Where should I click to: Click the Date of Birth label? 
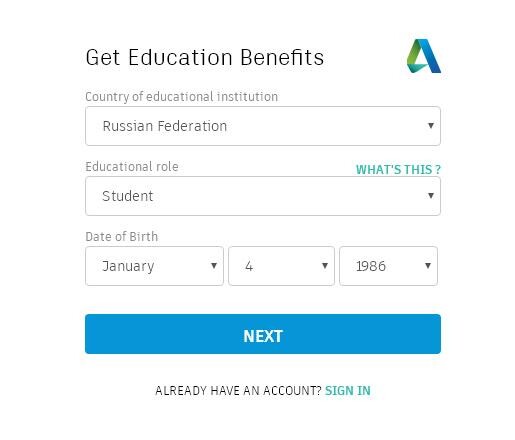tap(122, 237)
